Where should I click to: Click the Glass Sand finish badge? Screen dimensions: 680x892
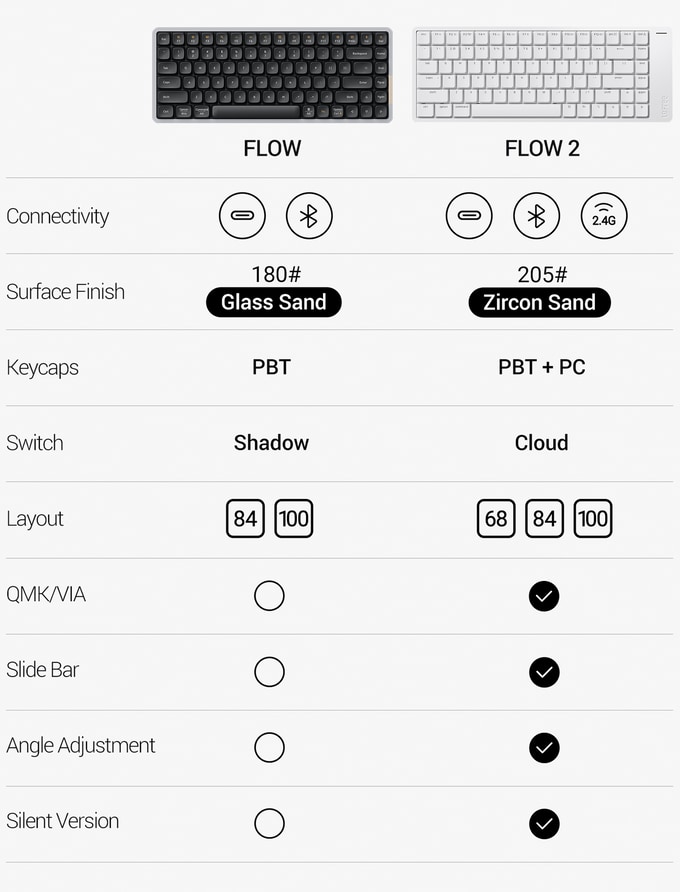tap(273, 303)
